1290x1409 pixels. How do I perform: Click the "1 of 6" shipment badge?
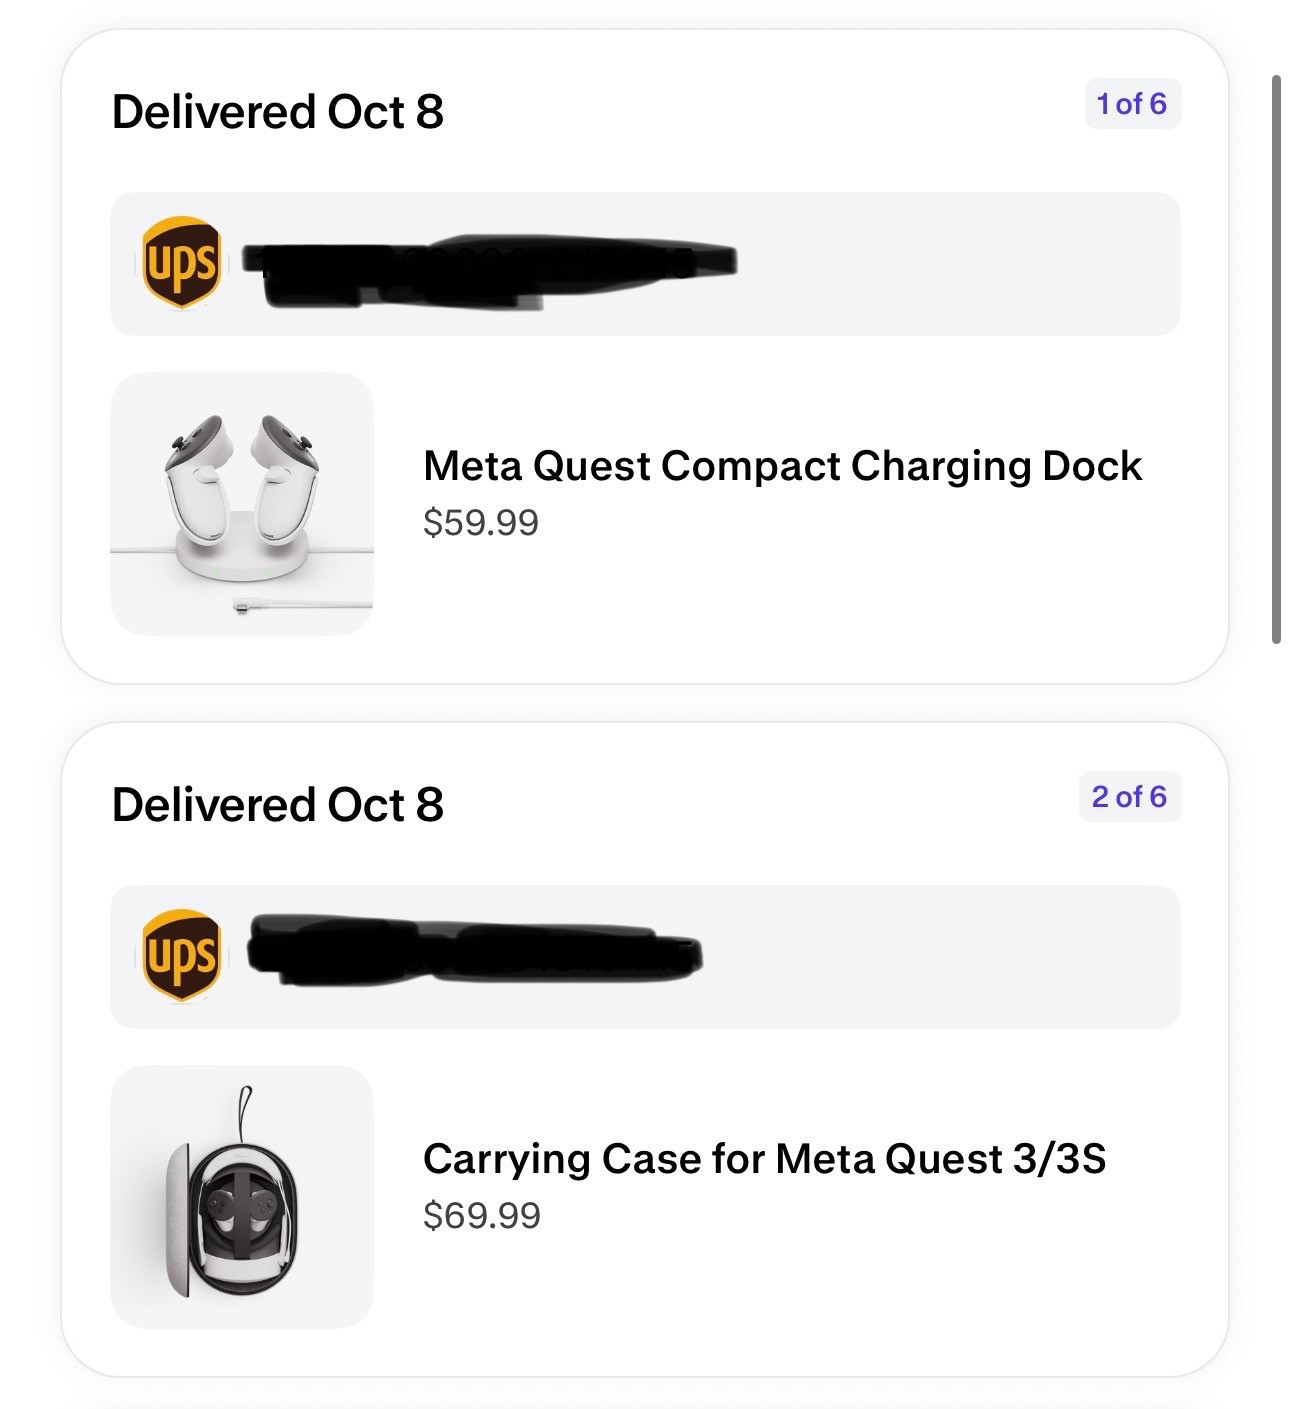click(1132, 104)
